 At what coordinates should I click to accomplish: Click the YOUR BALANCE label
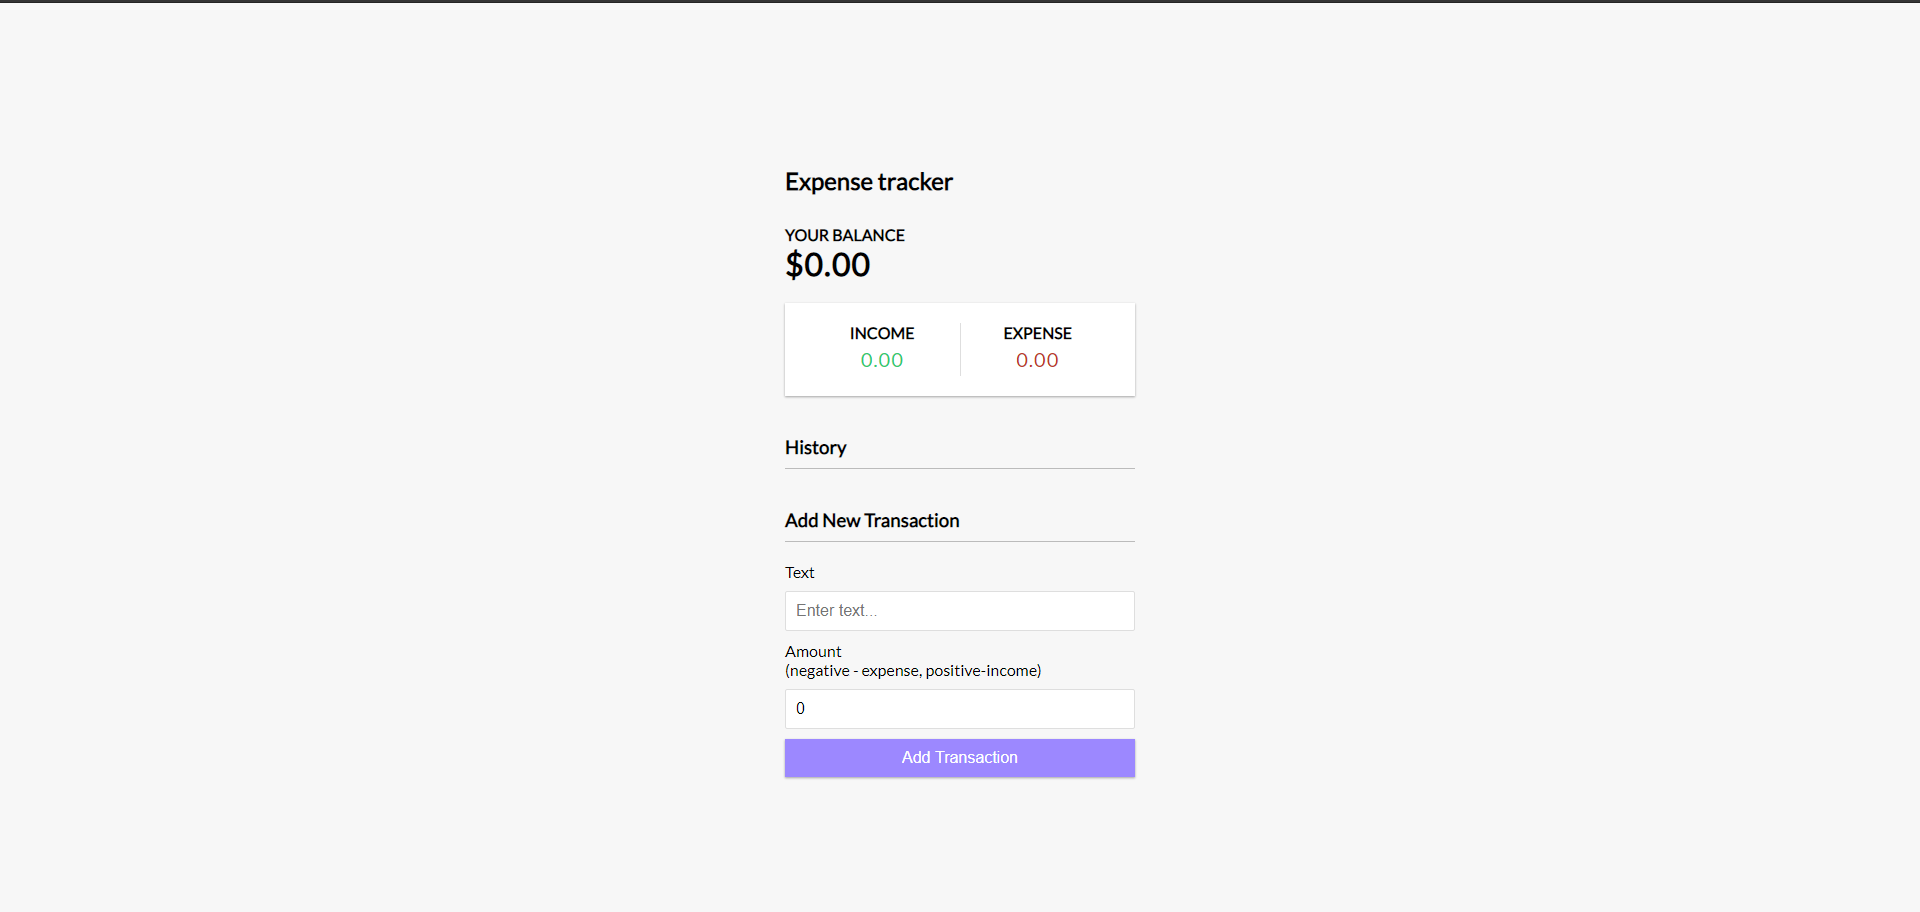[x=844, y=236]
